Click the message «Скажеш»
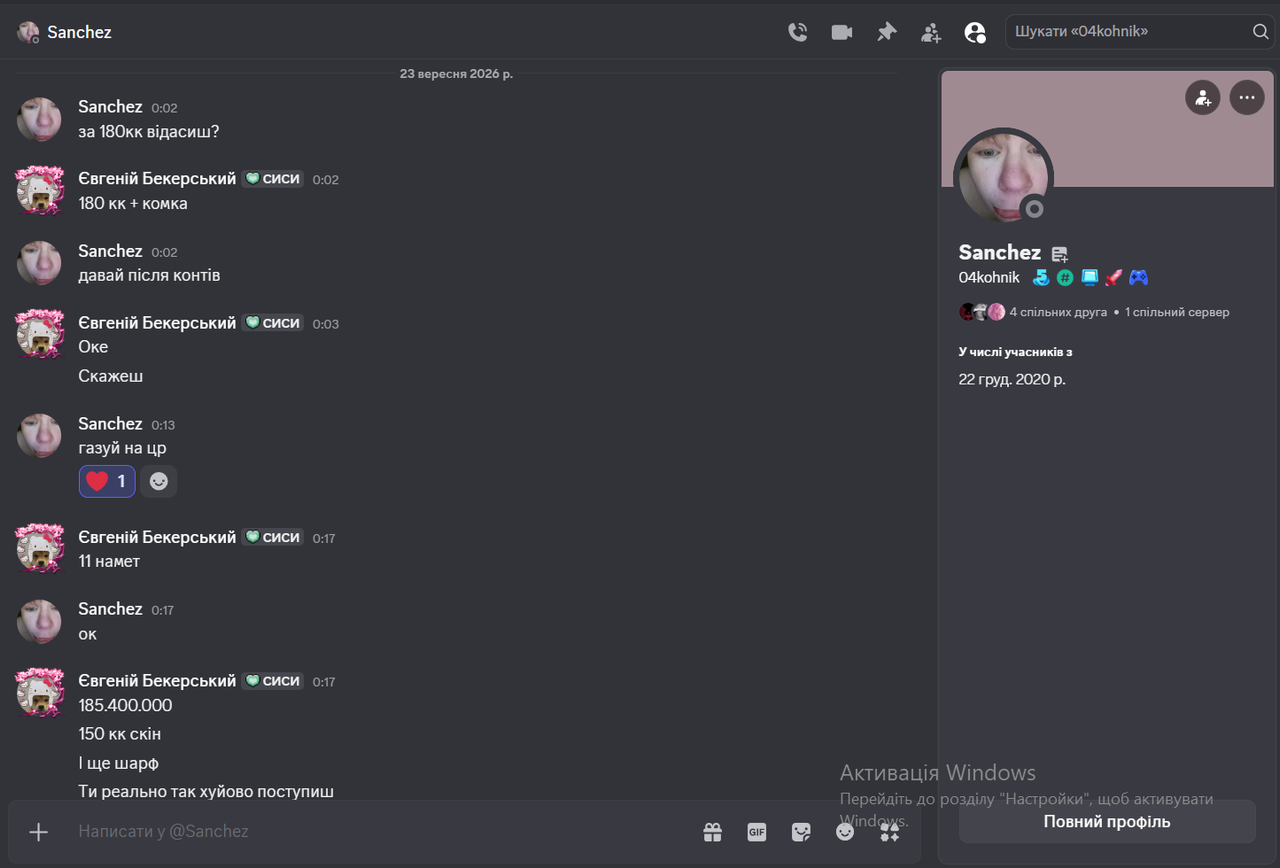Viewport: 1280px width, 868px height. click(111, 376)
